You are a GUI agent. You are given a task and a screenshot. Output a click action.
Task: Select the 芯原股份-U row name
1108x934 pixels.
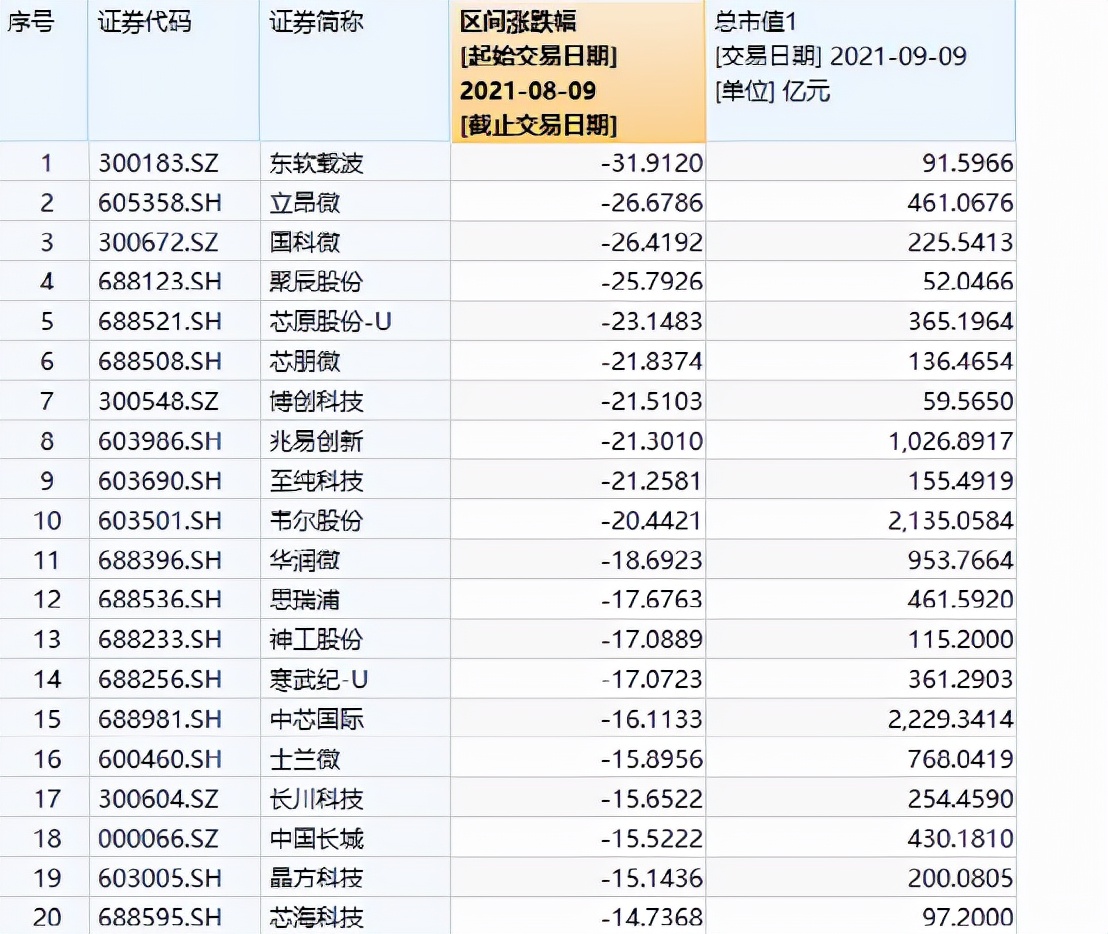(329, 322)
